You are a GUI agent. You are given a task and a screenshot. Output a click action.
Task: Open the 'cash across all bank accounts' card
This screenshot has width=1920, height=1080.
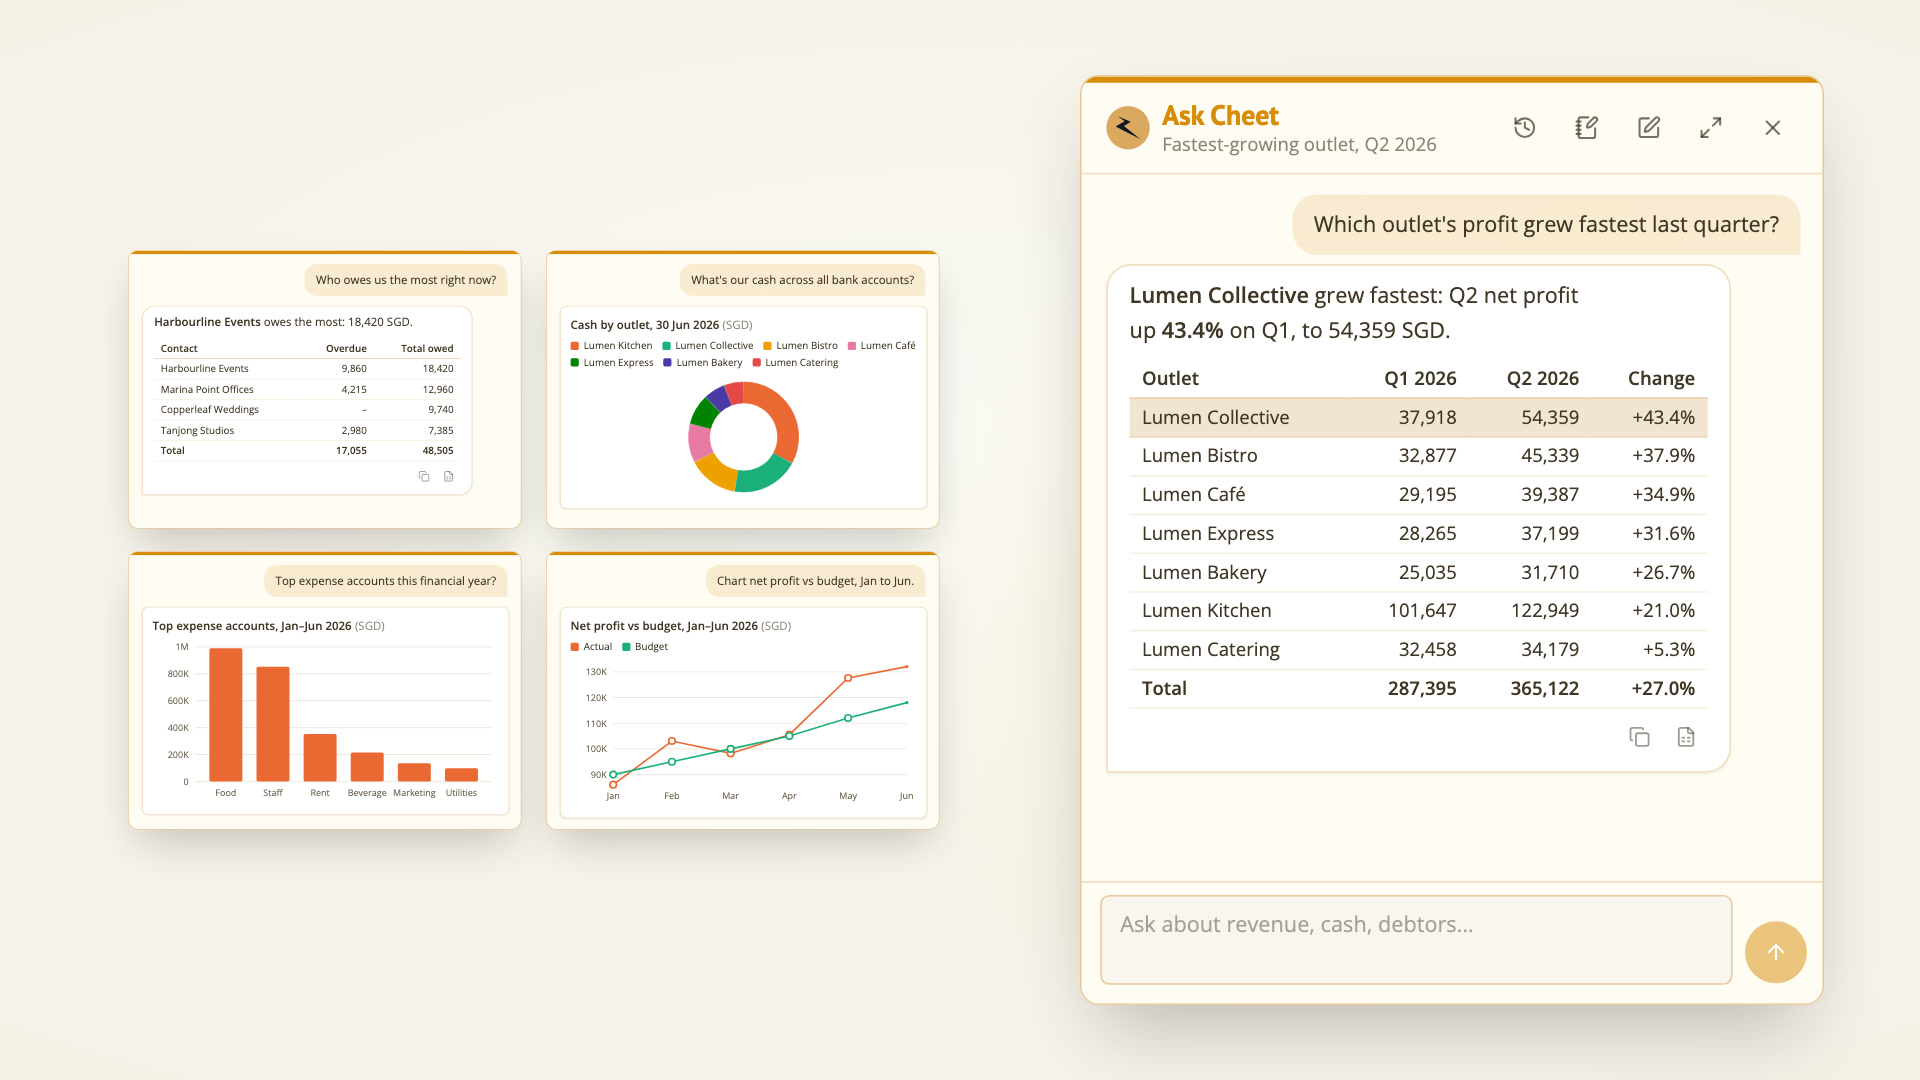(743, 390)
